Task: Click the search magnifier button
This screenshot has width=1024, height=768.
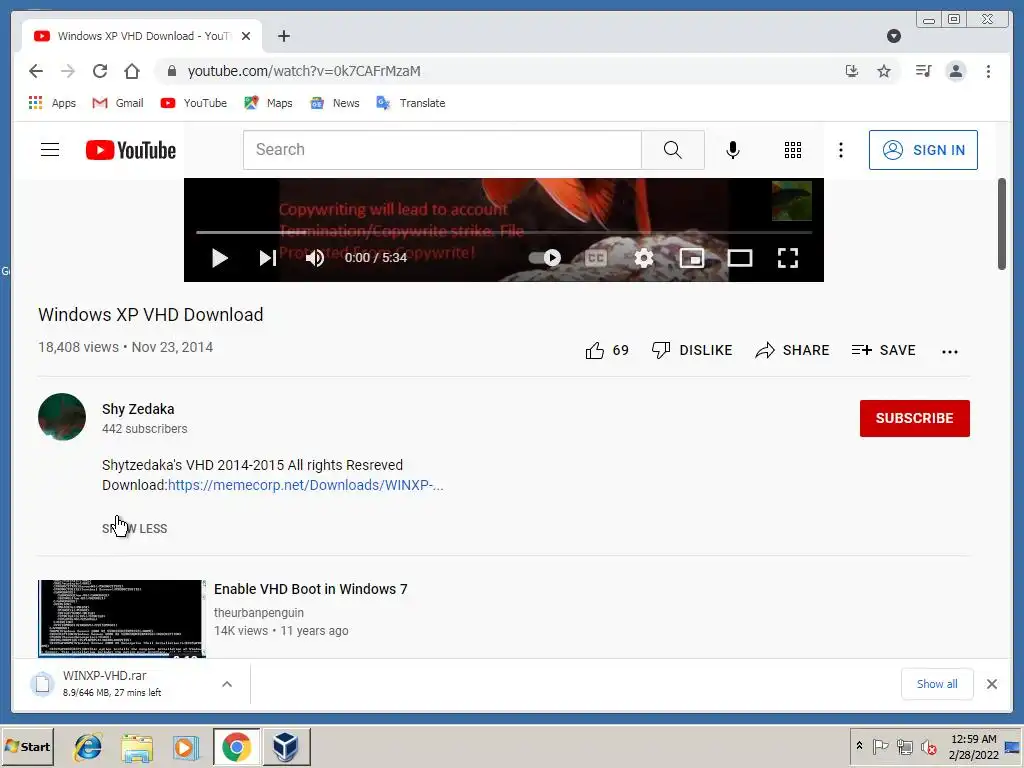Action: pyautogui.click(x=673, y=150)
